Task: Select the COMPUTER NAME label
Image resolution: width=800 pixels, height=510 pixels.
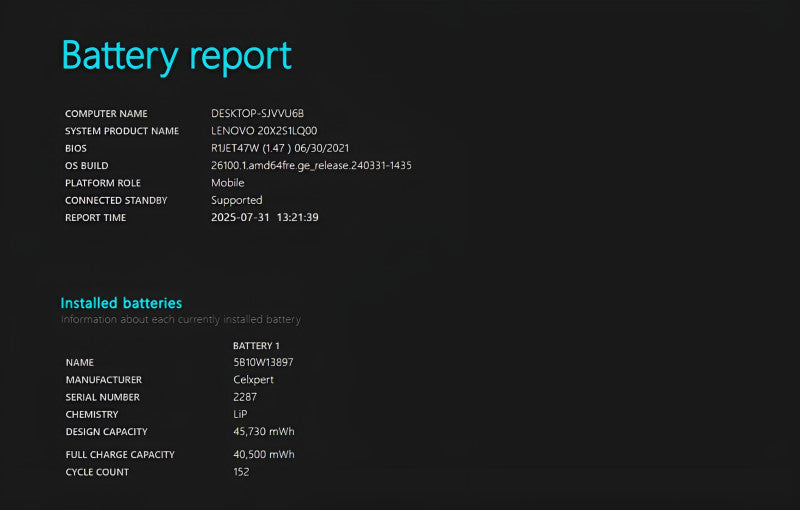Action: coord(106,114)
